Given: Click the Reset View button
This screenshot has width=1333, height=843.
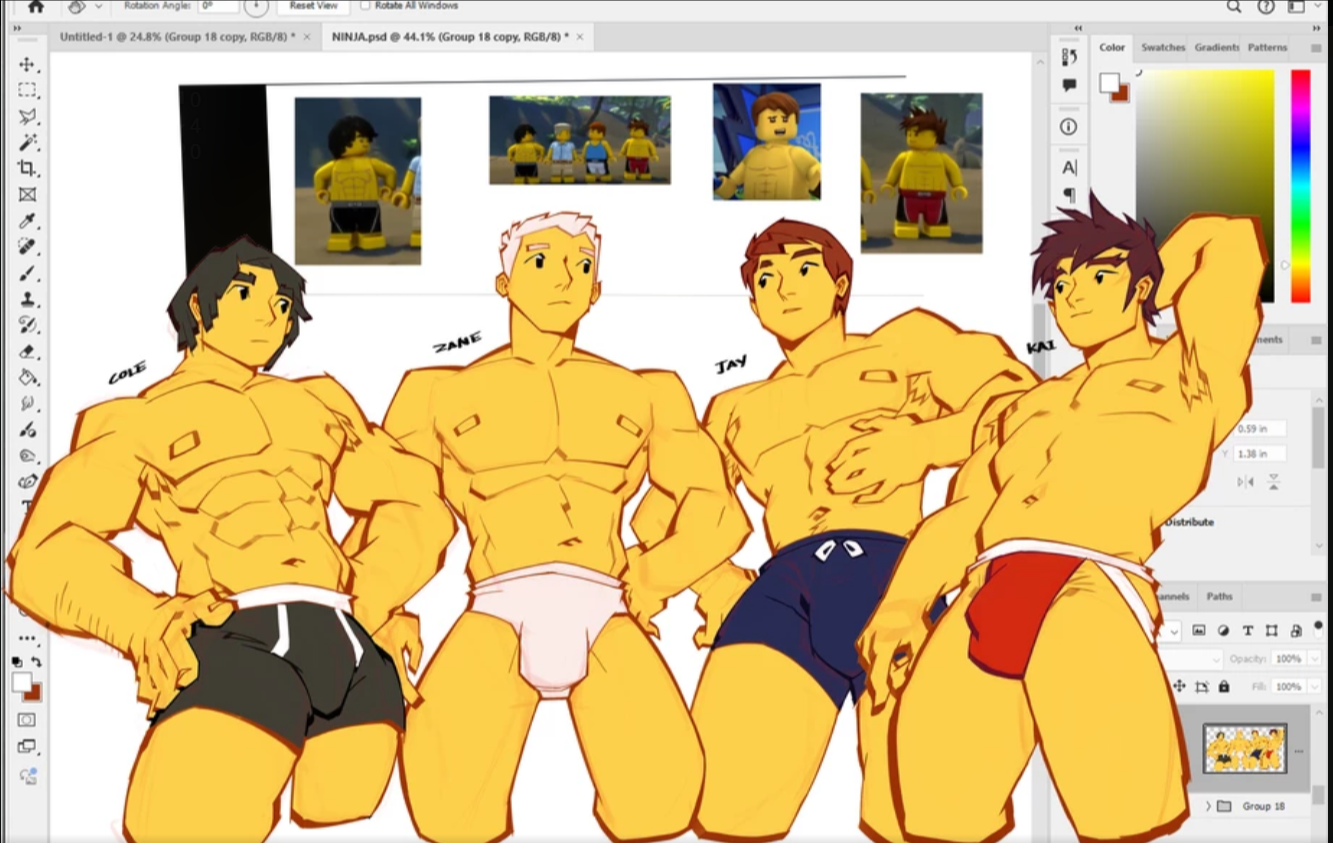Looking at the screenshot, I should [x=313, y=5].
